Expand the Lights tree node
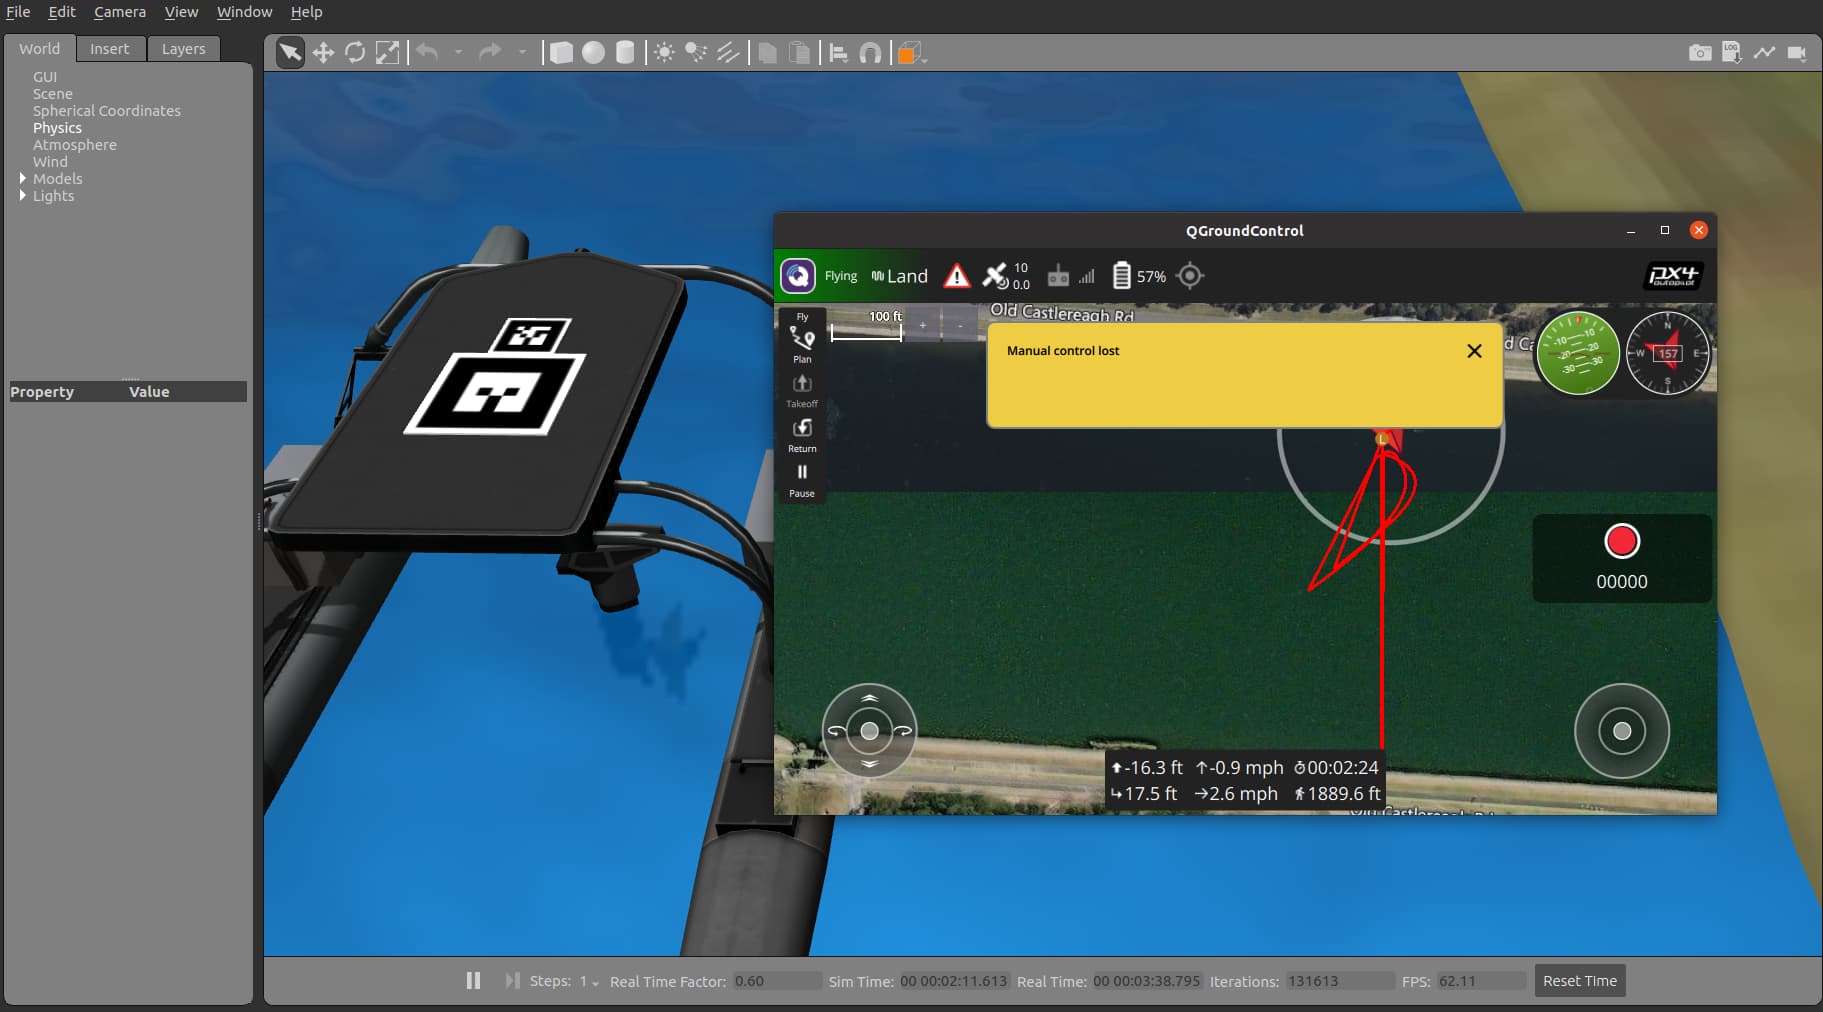The image size is (1823, 1012). pos(23,195)
